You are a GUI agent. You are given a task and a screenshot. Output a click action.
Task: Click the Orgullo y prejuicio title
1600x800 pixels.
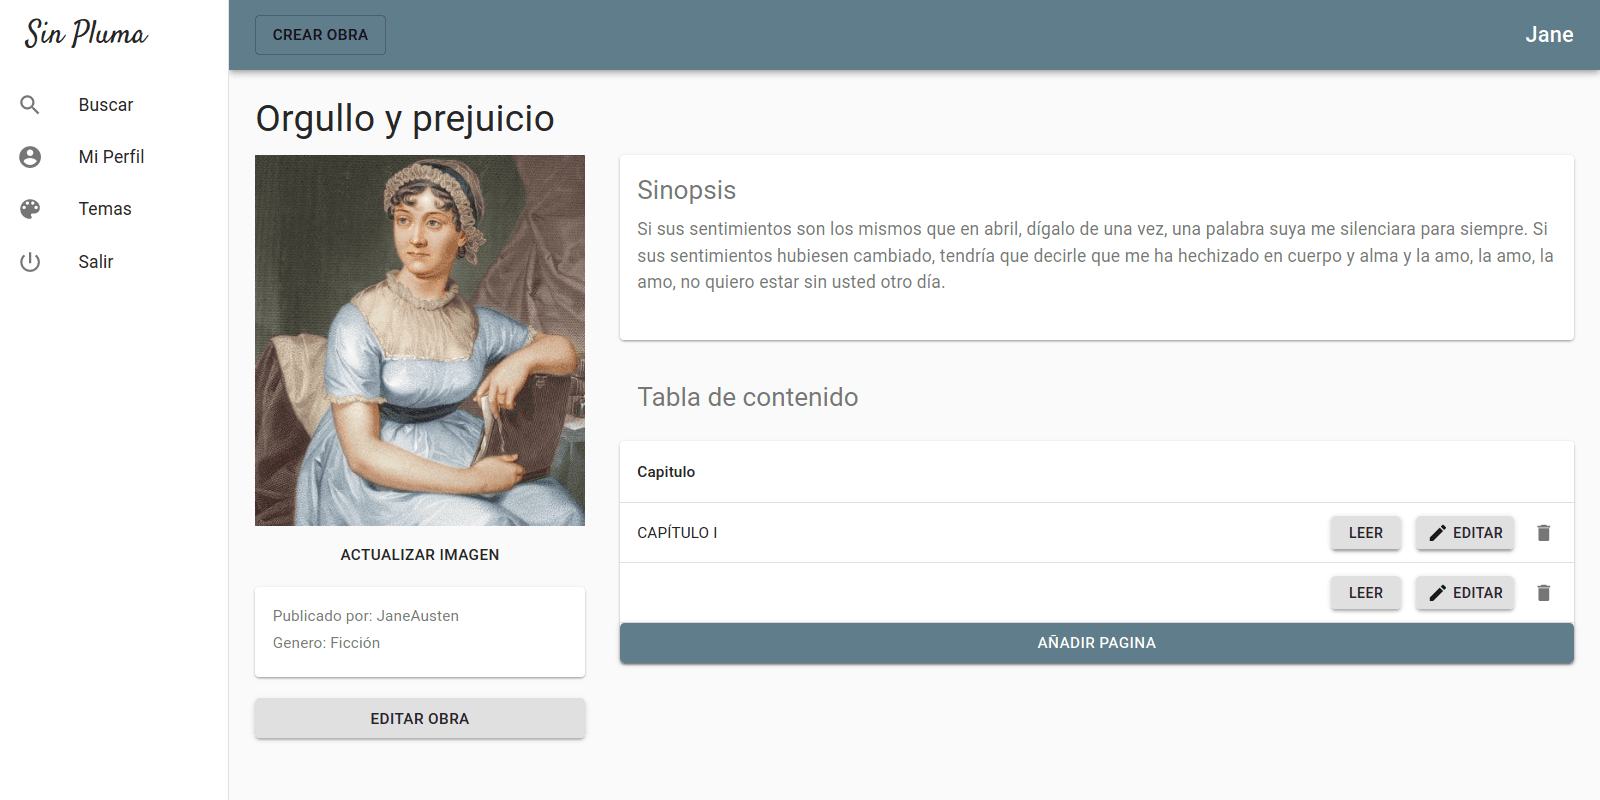click(x=405, y=119)
